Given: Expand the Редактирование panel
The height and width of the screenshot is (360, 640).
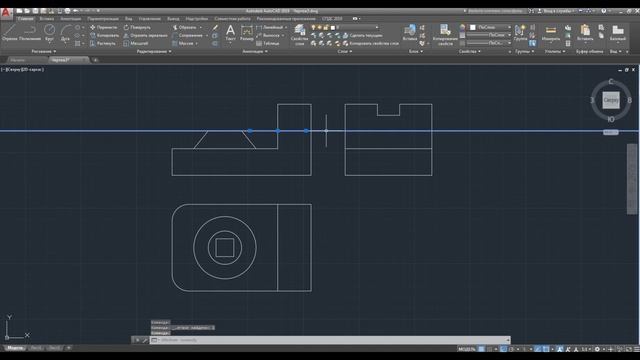Looking at the screenshot, I should [x=154, y=51].
